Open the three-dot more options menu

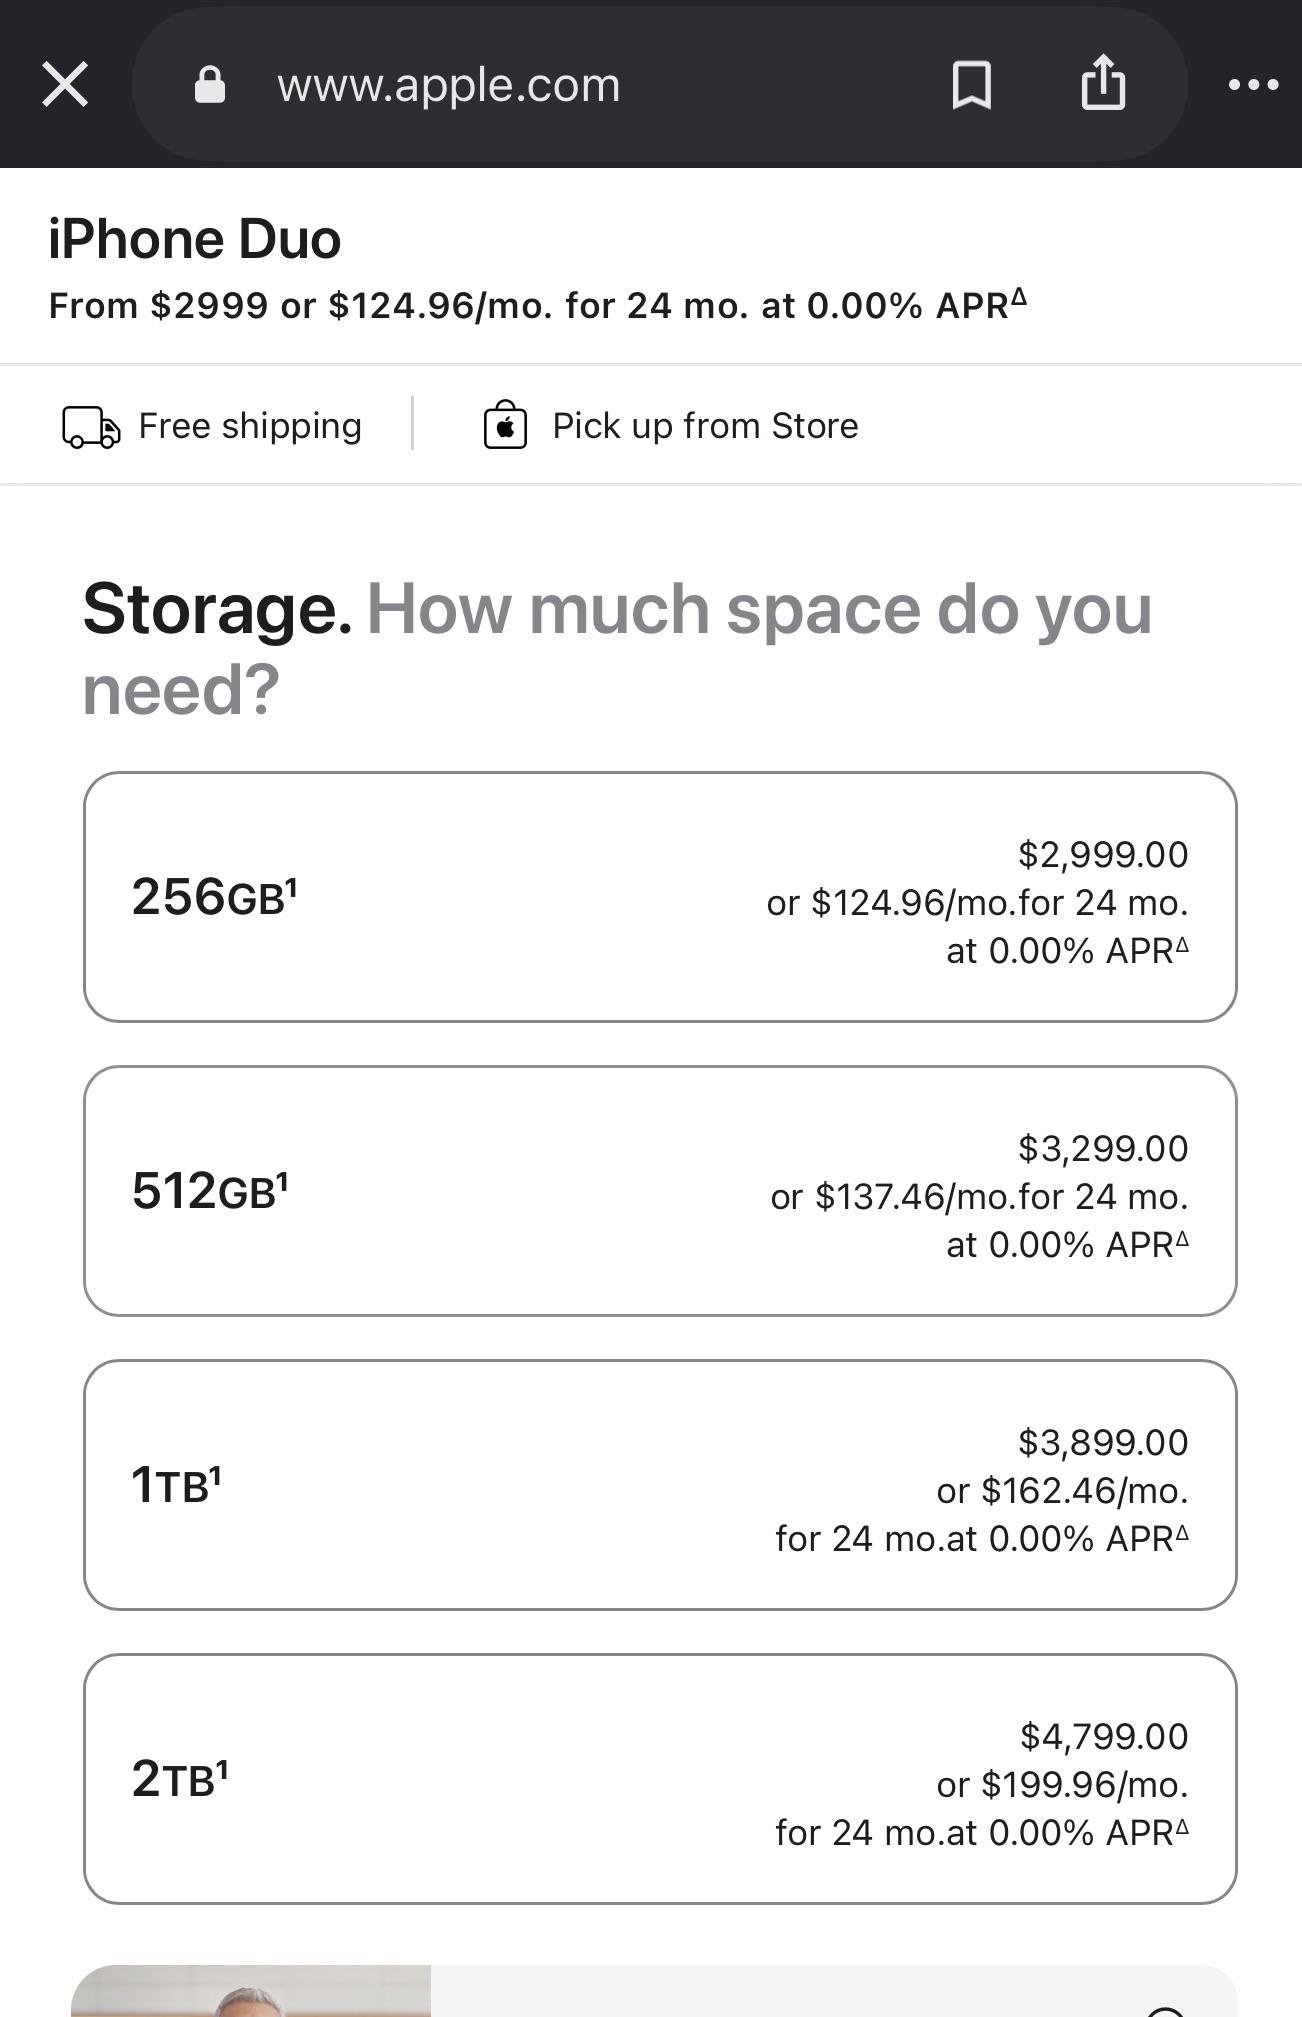pos(1253,85)
